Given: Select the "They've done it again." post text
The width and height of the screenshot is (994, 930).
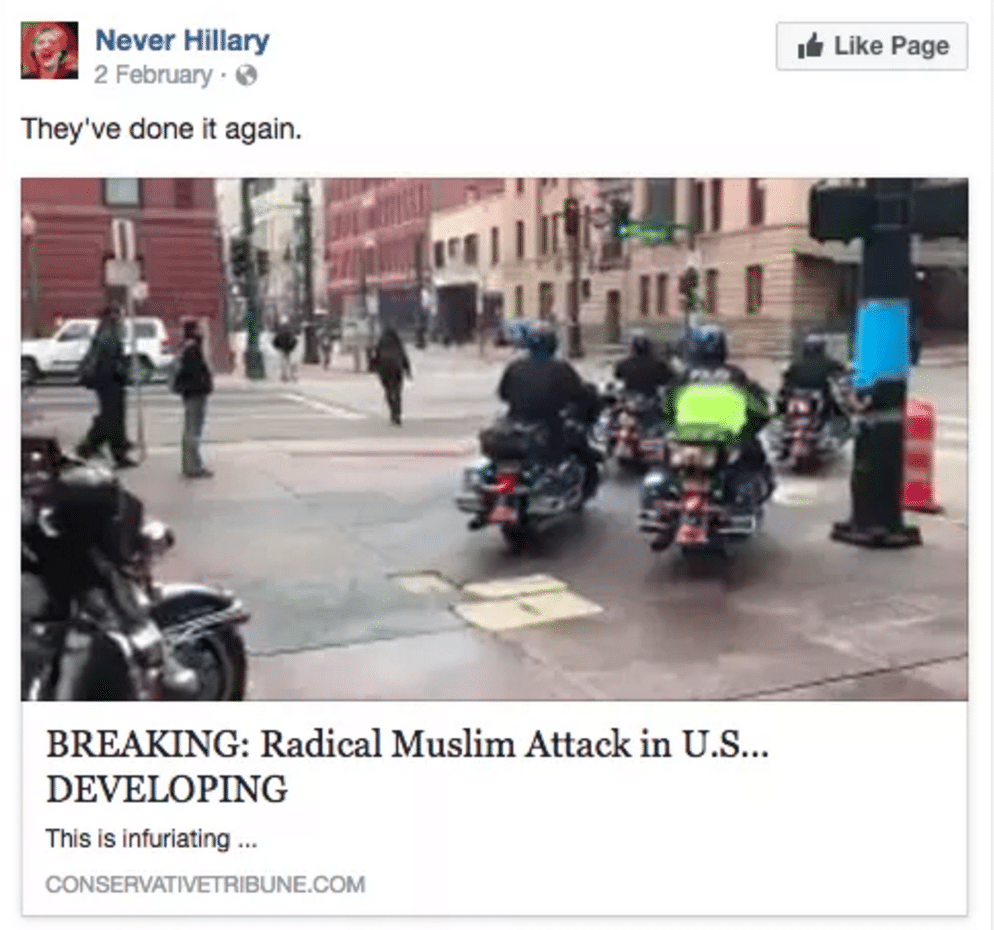Looking at the screenshot, I should coord(162,130).
